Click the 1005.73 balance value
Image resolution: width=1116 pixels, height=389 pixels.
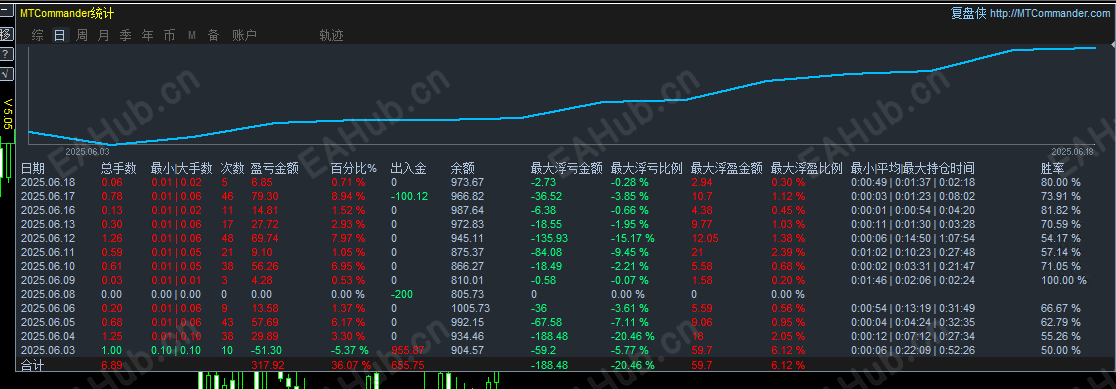pyautogui.click(x=470, y=308)
